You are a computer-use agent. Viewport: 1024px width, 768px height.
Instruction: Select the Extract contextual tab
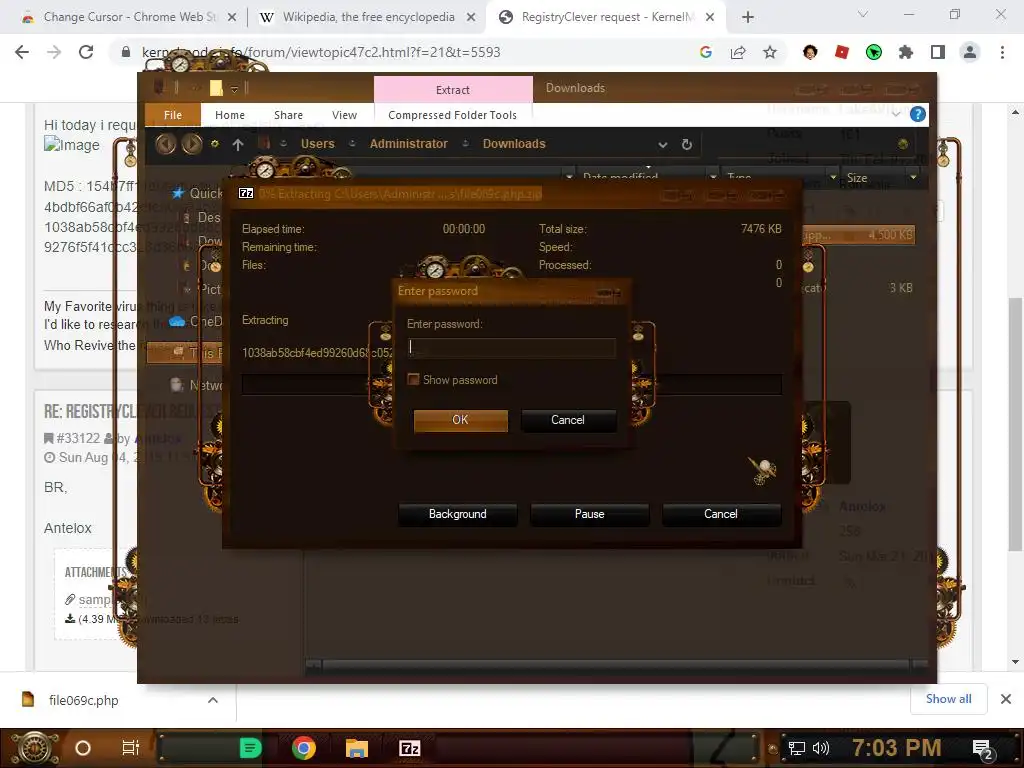pos(453,89)
